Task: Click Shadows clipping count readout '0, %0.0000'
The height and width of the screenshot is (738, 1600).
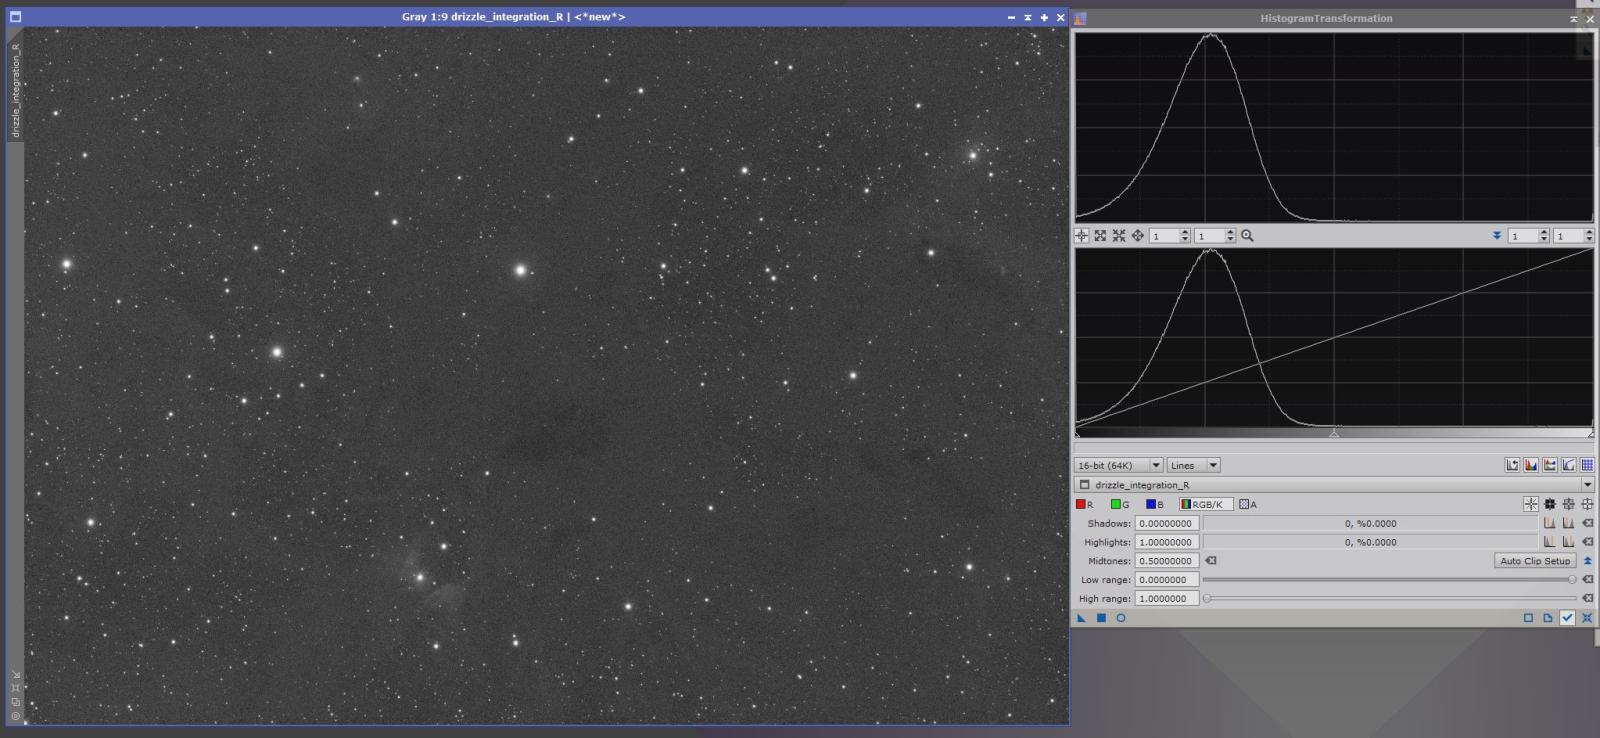Action: [1370, 523]
